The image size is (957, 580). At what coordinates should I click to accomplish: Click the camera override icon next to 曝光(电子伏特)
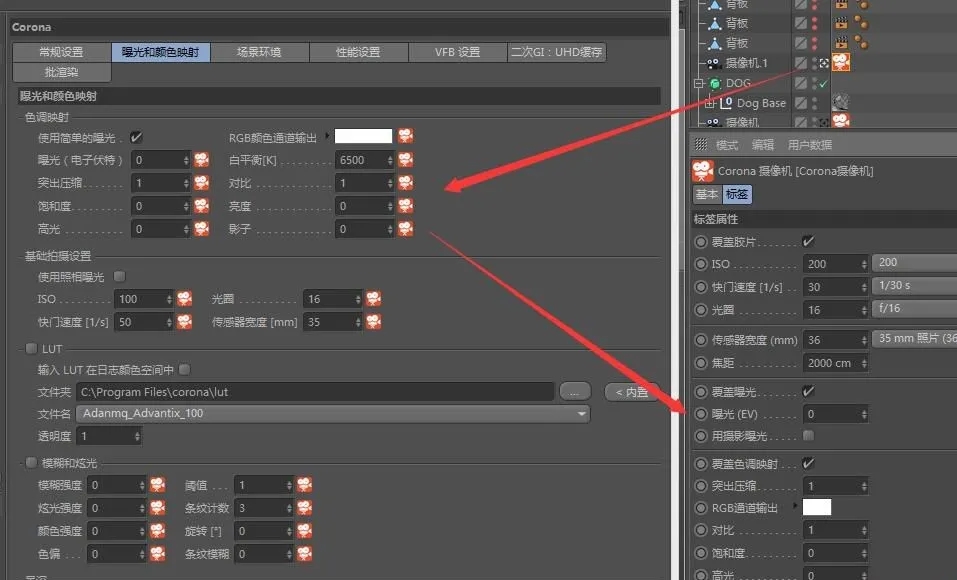tap(201, 160)
